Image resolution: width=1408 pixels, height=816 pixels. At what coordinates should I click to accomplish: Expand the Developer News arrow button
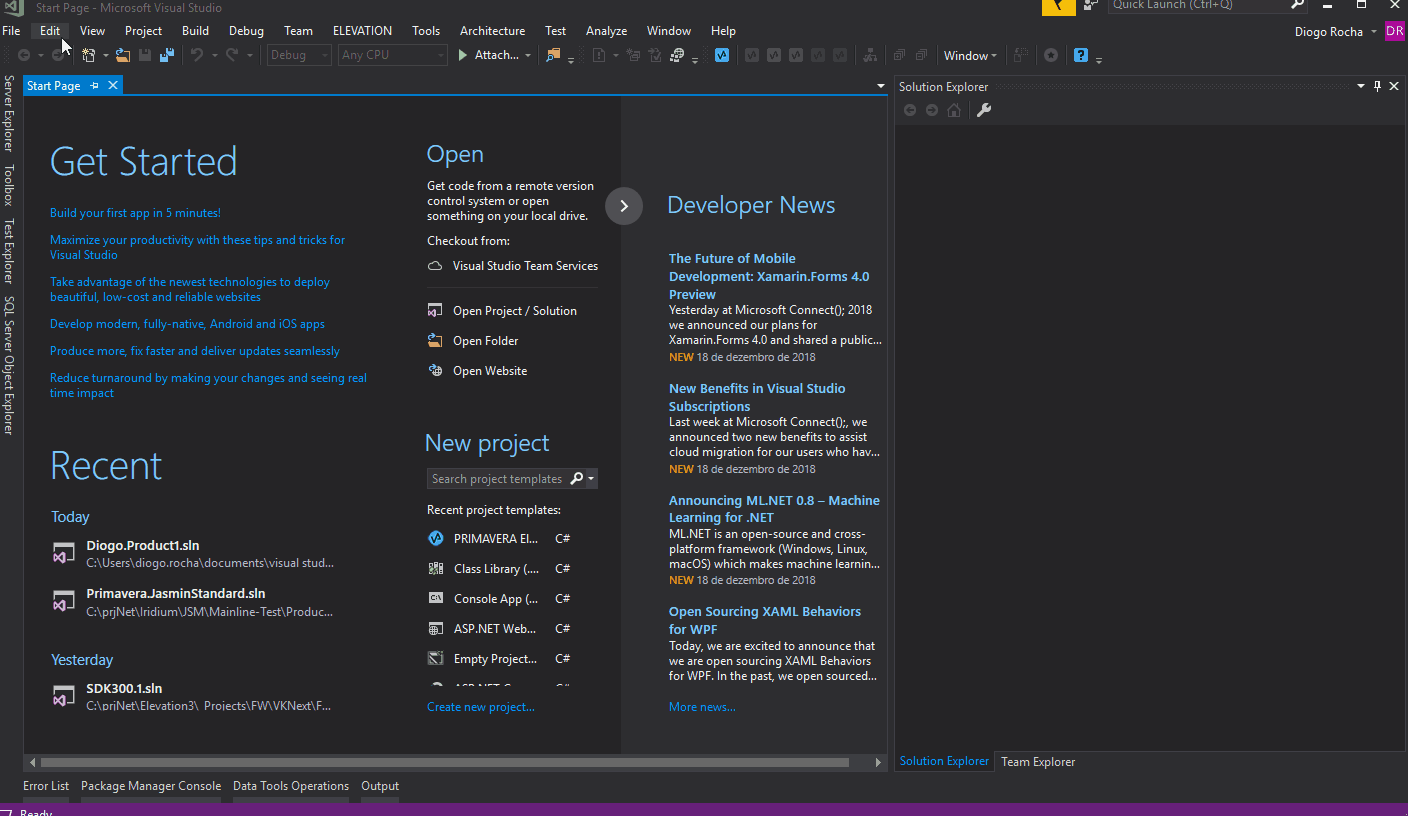[x=624, y=206]
